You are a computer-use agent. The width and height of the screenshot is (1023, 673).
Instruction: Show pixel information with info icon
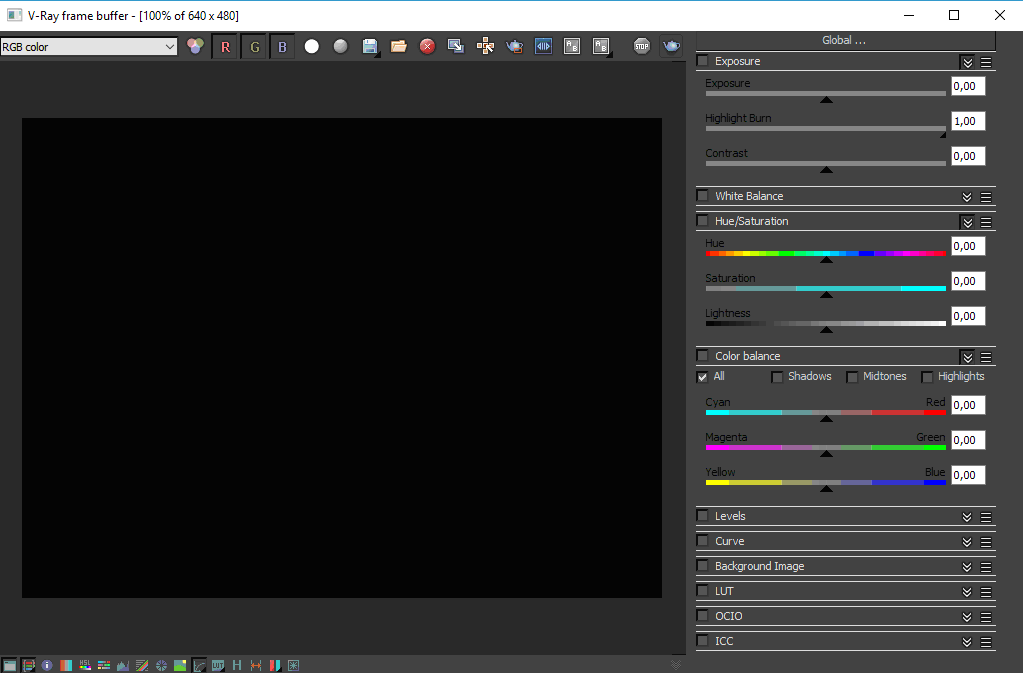[x=47, y=665]
